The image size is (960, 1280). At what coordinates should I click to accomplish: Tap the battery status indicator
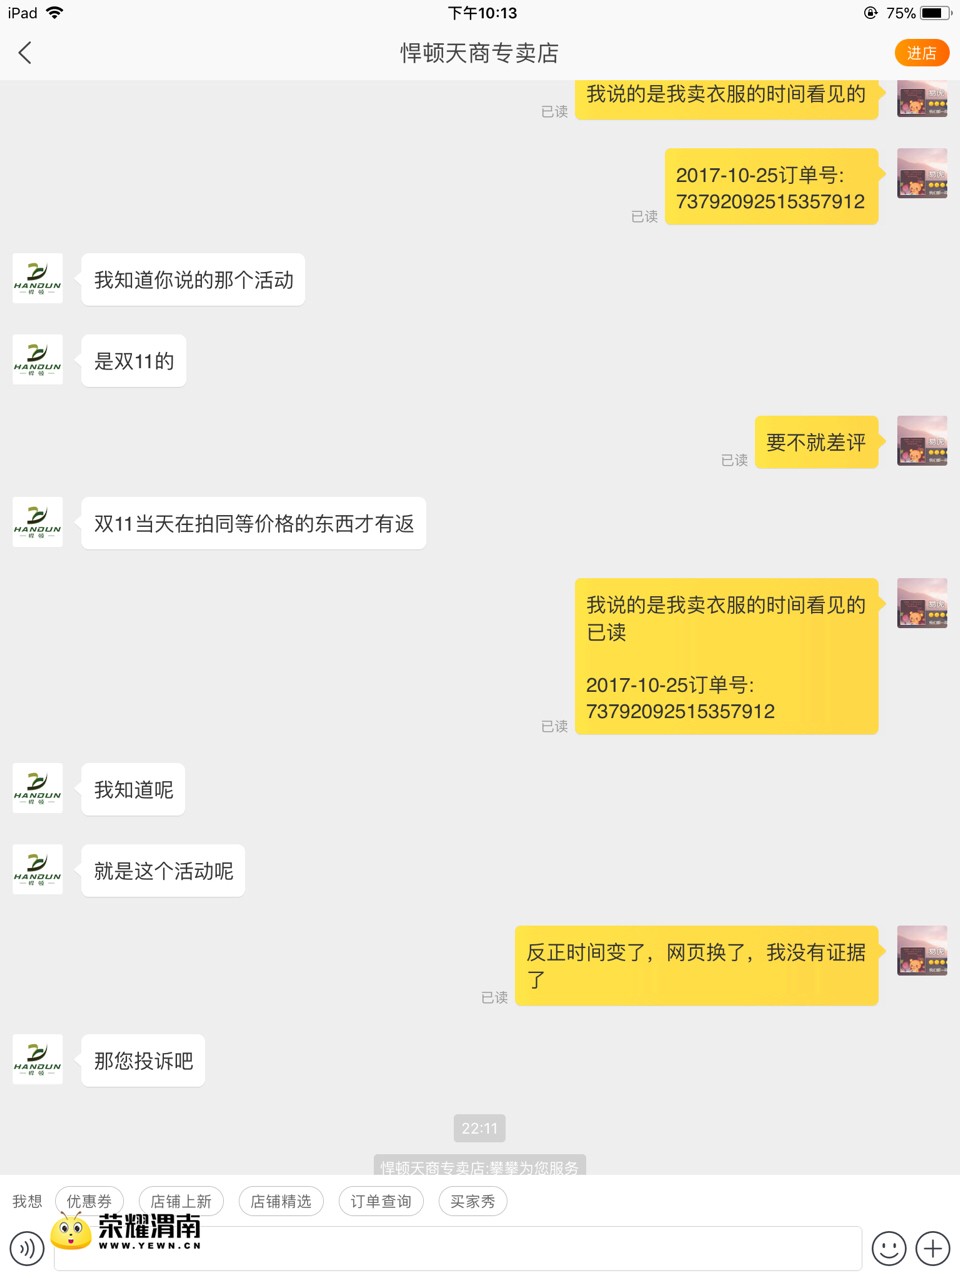point(934,13)
